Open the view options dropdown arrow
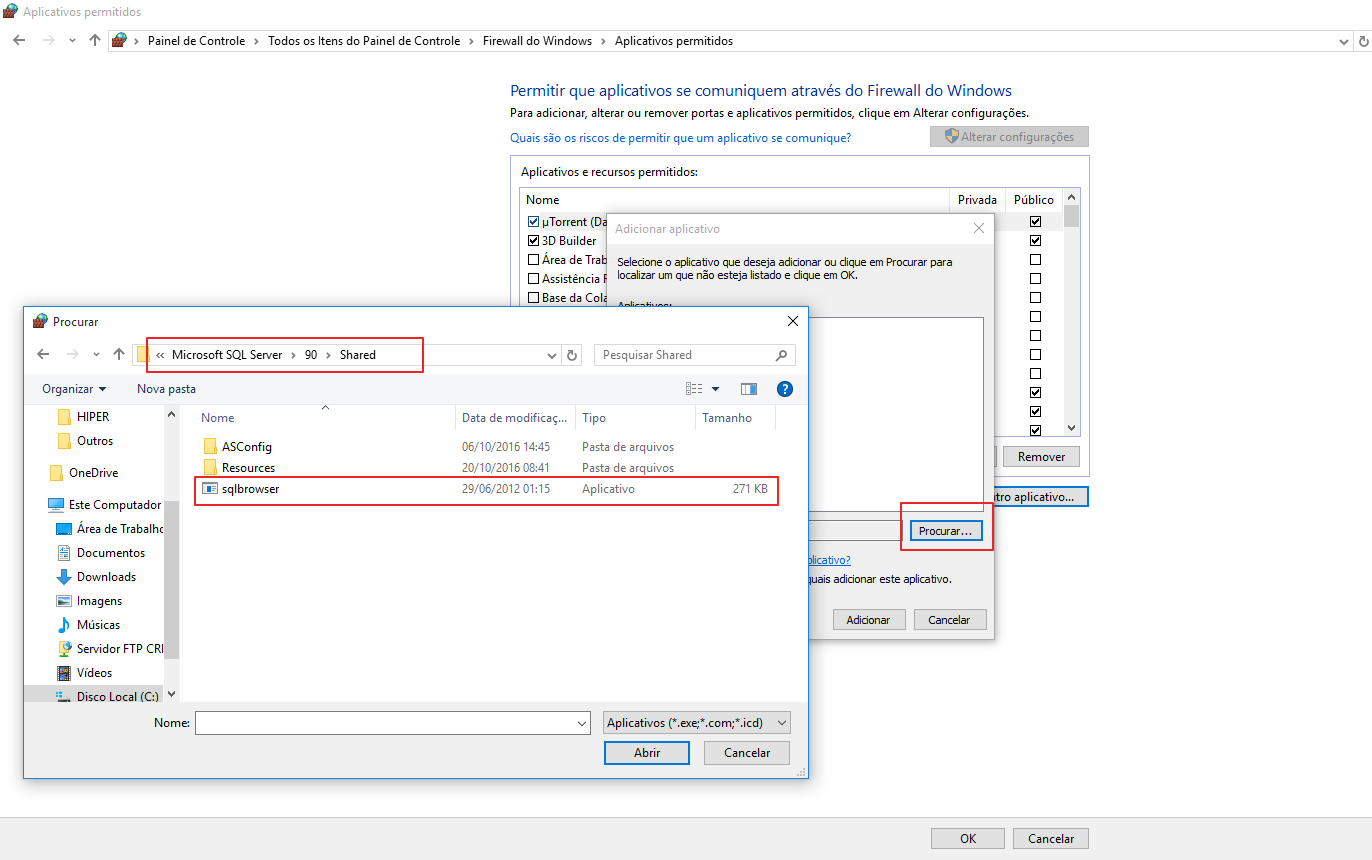Image resolution: width=1372 pixels, height=860 pixels. coord(715,389)
